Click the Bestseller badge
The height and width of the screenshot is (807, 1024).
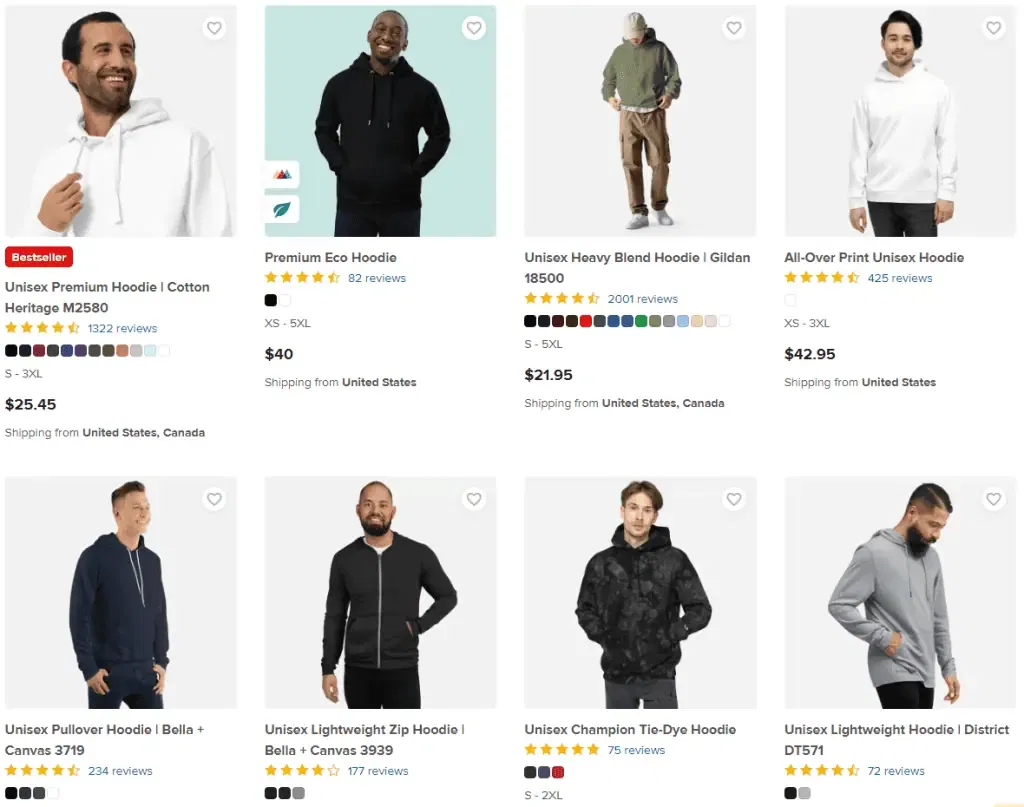click(39, 257)
